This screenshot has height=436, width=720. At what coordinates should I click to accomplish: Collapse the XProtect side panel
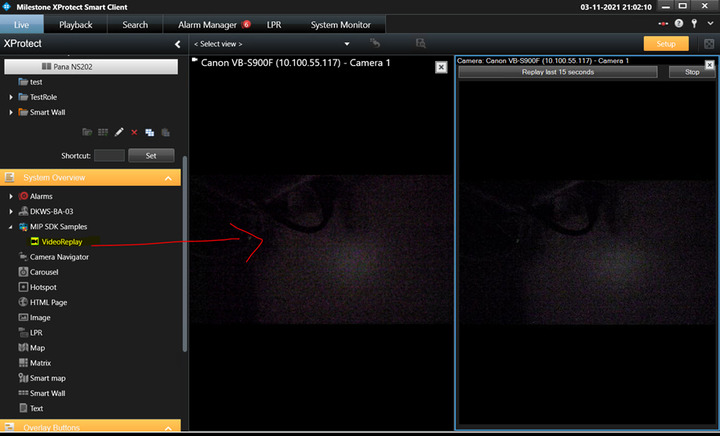tap(177, 45)
